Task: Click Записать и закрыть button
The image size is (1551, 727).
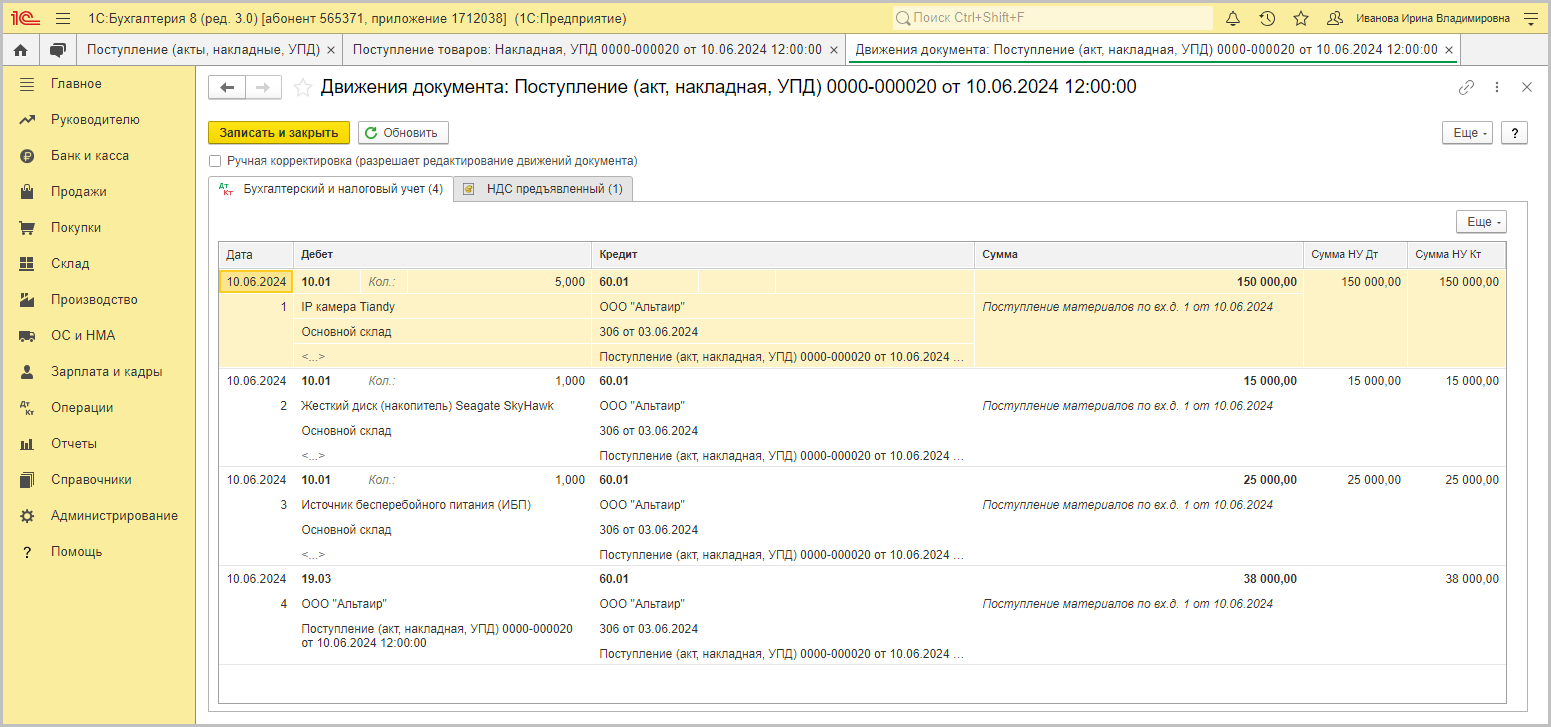Action: 279,133
